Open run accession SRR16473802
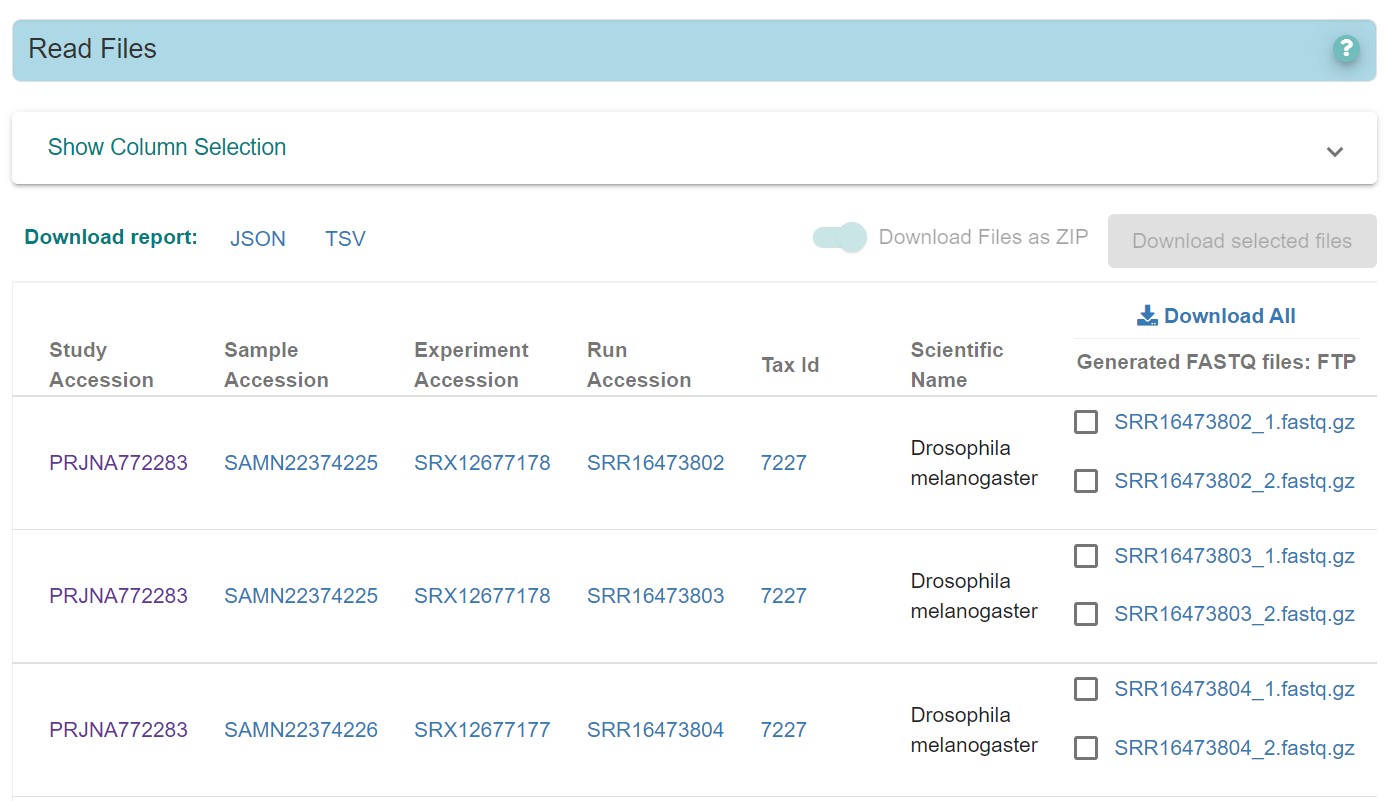Viewport: 1389px width, 801px height. pyautogui.click(x=655, y=463)
